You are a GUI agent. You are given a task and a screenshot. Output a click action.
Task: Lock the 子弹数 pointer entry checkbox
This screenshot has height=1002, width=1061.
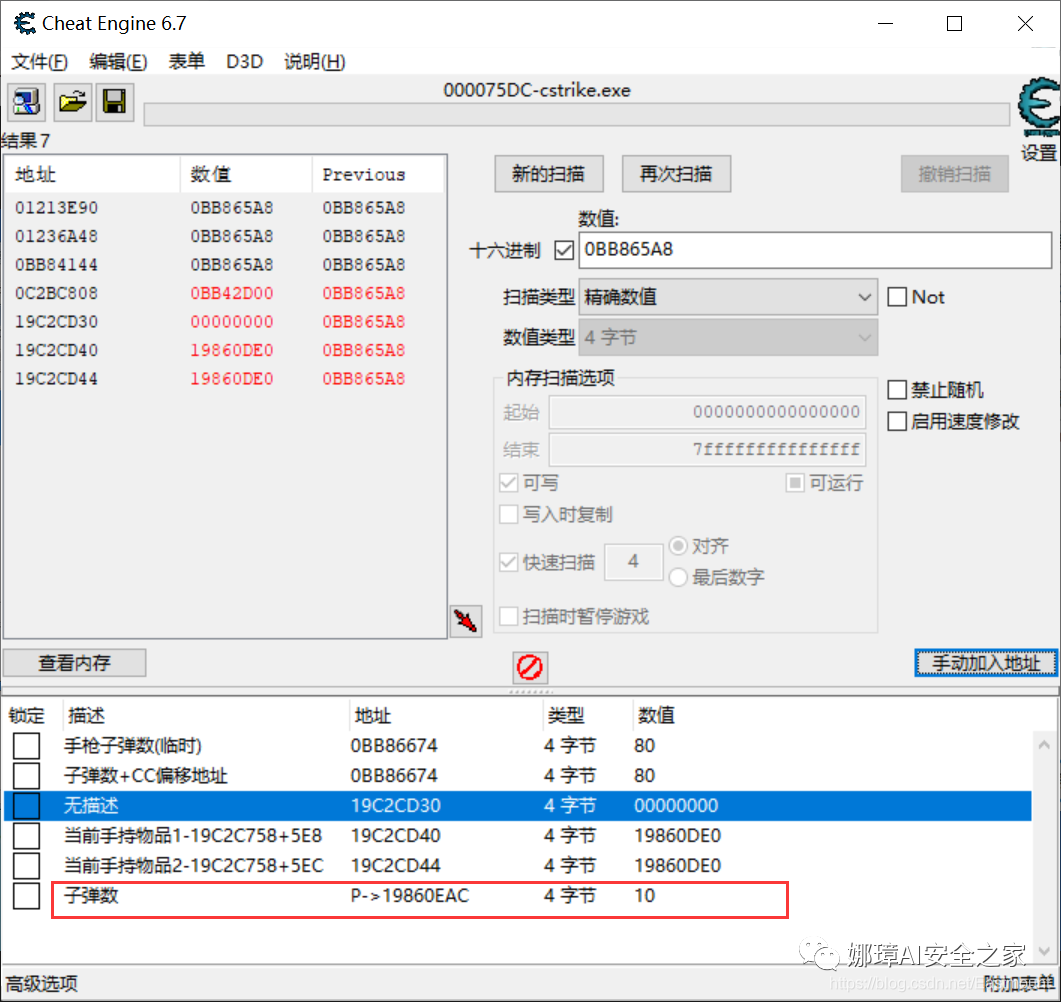tap(26, 896)
